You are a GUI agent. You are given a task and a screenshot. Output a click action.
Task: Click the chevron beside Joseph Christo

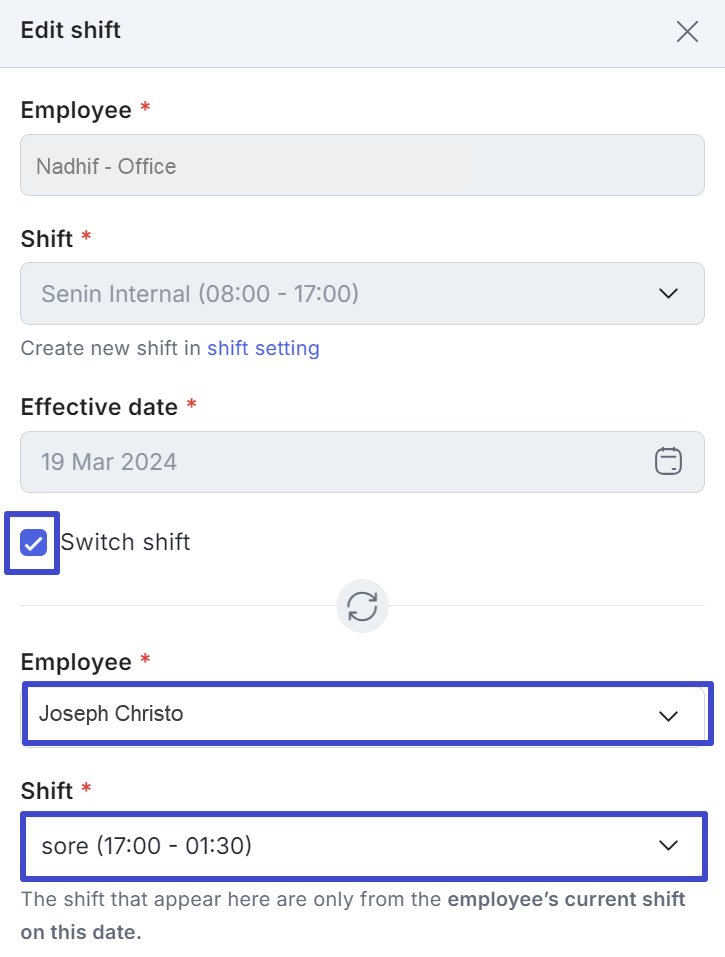pyautogui.click(x=668, y=713)
